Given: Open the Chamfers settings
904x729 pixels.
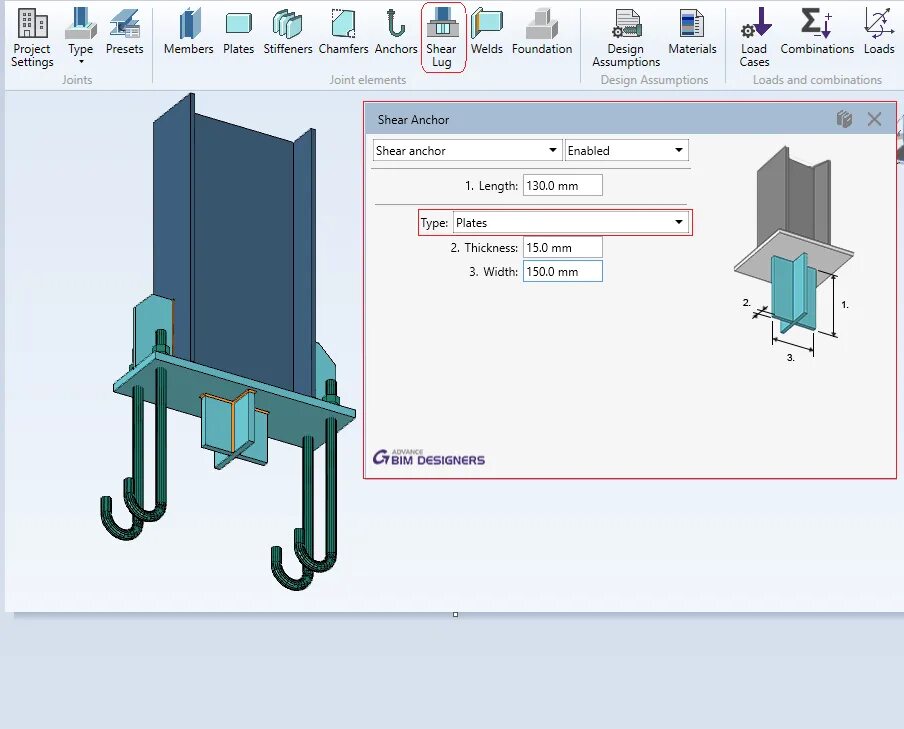Looking at the screenshot, I should [x=343, y=32].
